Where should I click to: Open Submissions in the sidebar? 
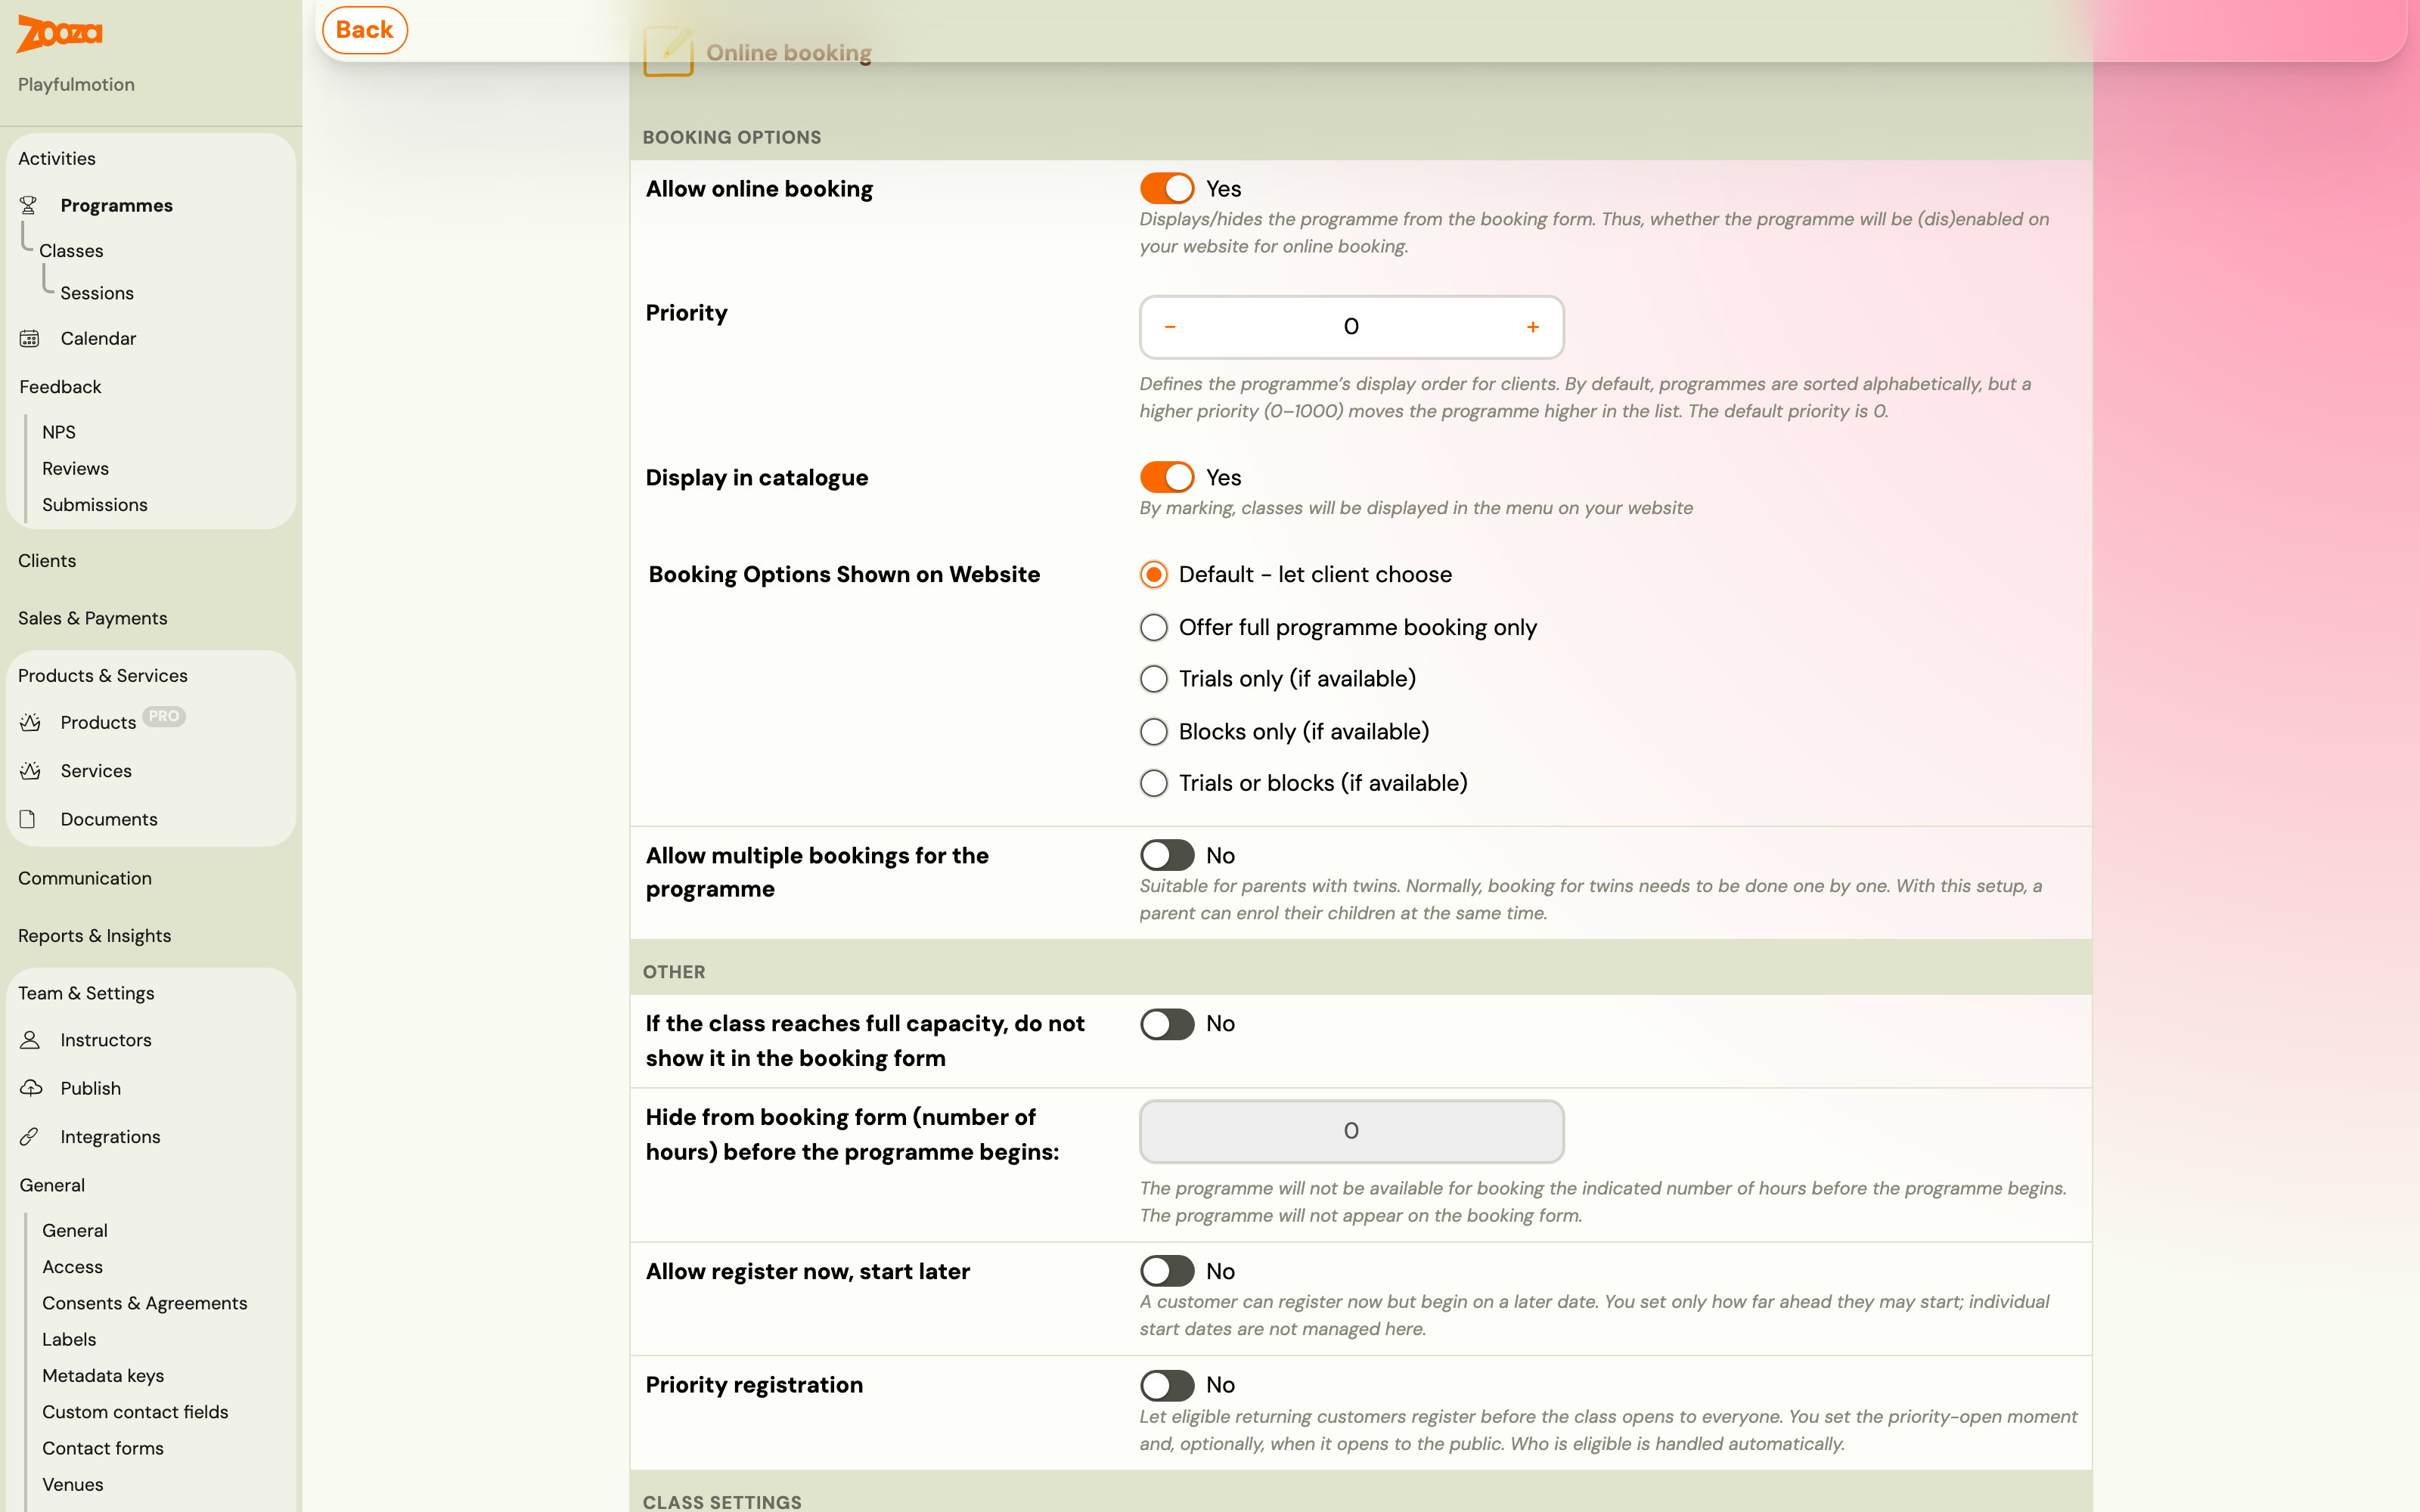coord(95,505)
